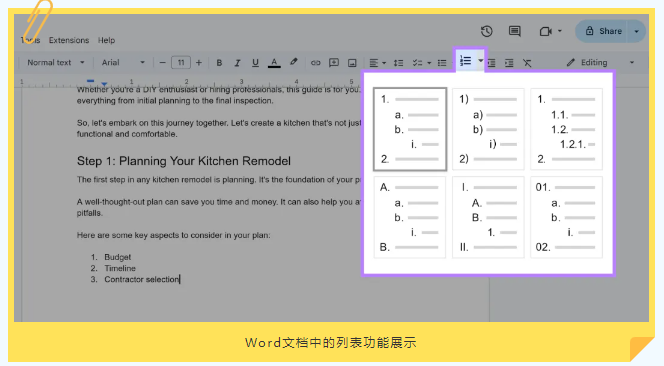Increase font size with plus button
664x366 pixels.
click(x=199, y=63)
